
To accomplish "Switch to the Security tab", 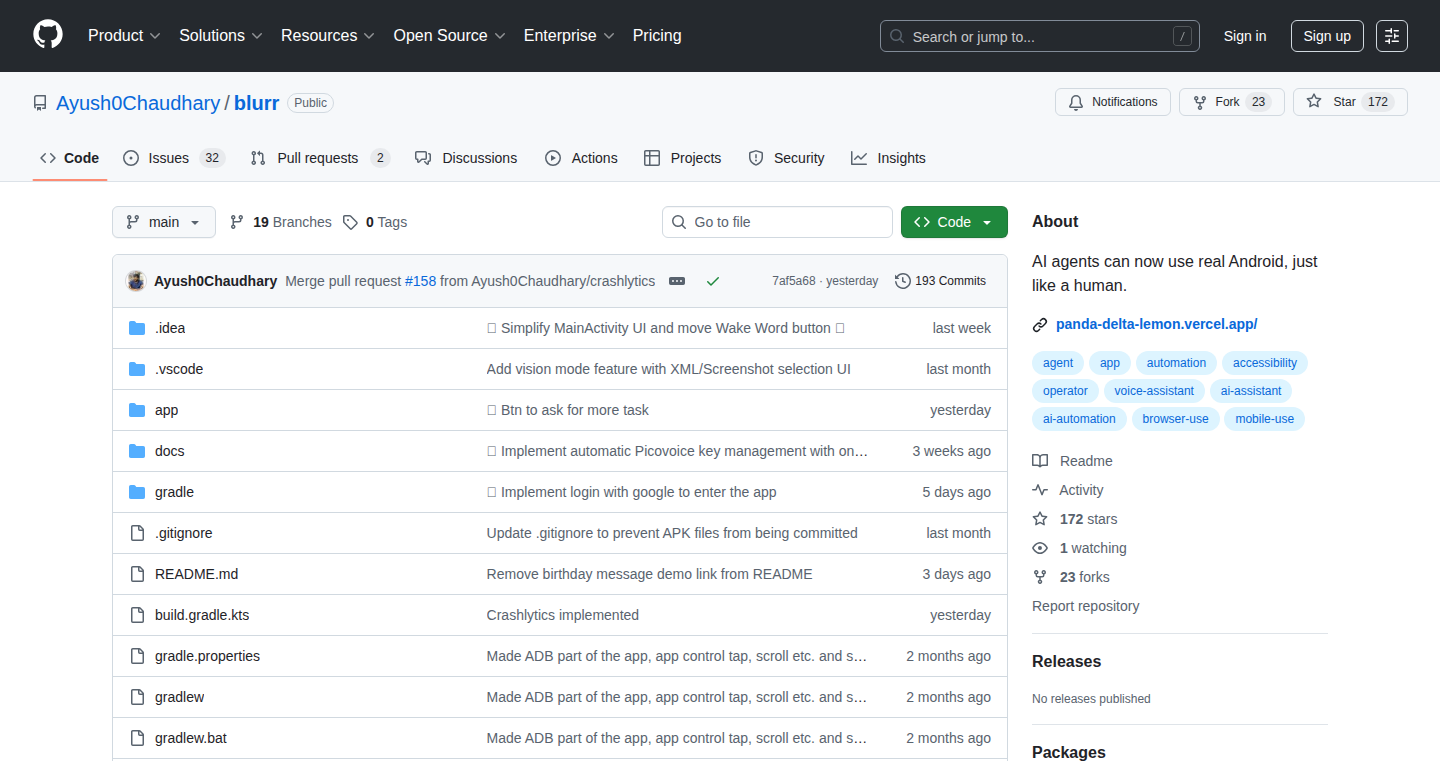I will (786, 158).
